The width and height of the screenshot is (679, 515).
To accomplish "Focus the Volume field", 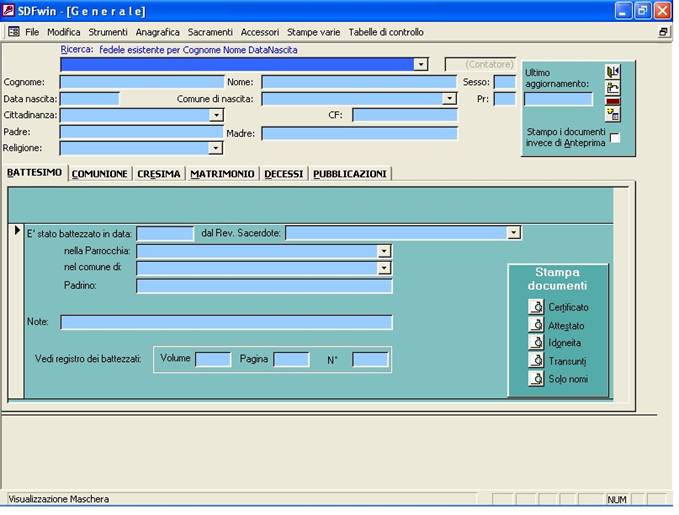I will (x=213, y=359).
